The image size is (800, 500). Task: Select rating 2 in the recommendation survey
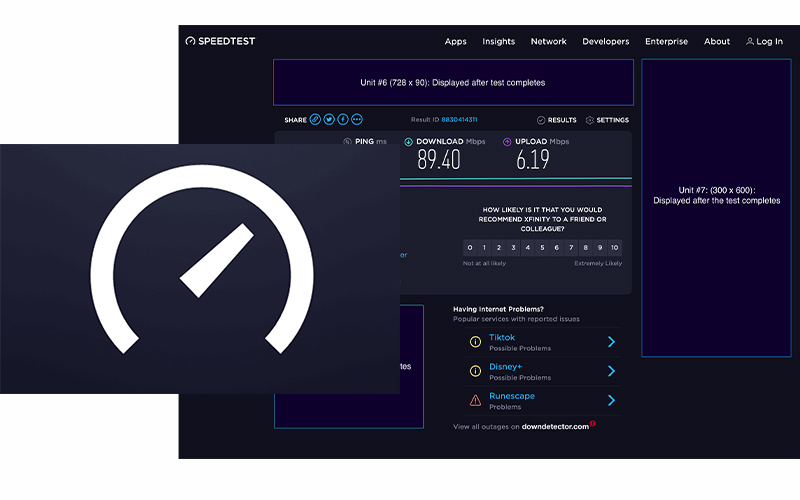click(499, 247)
